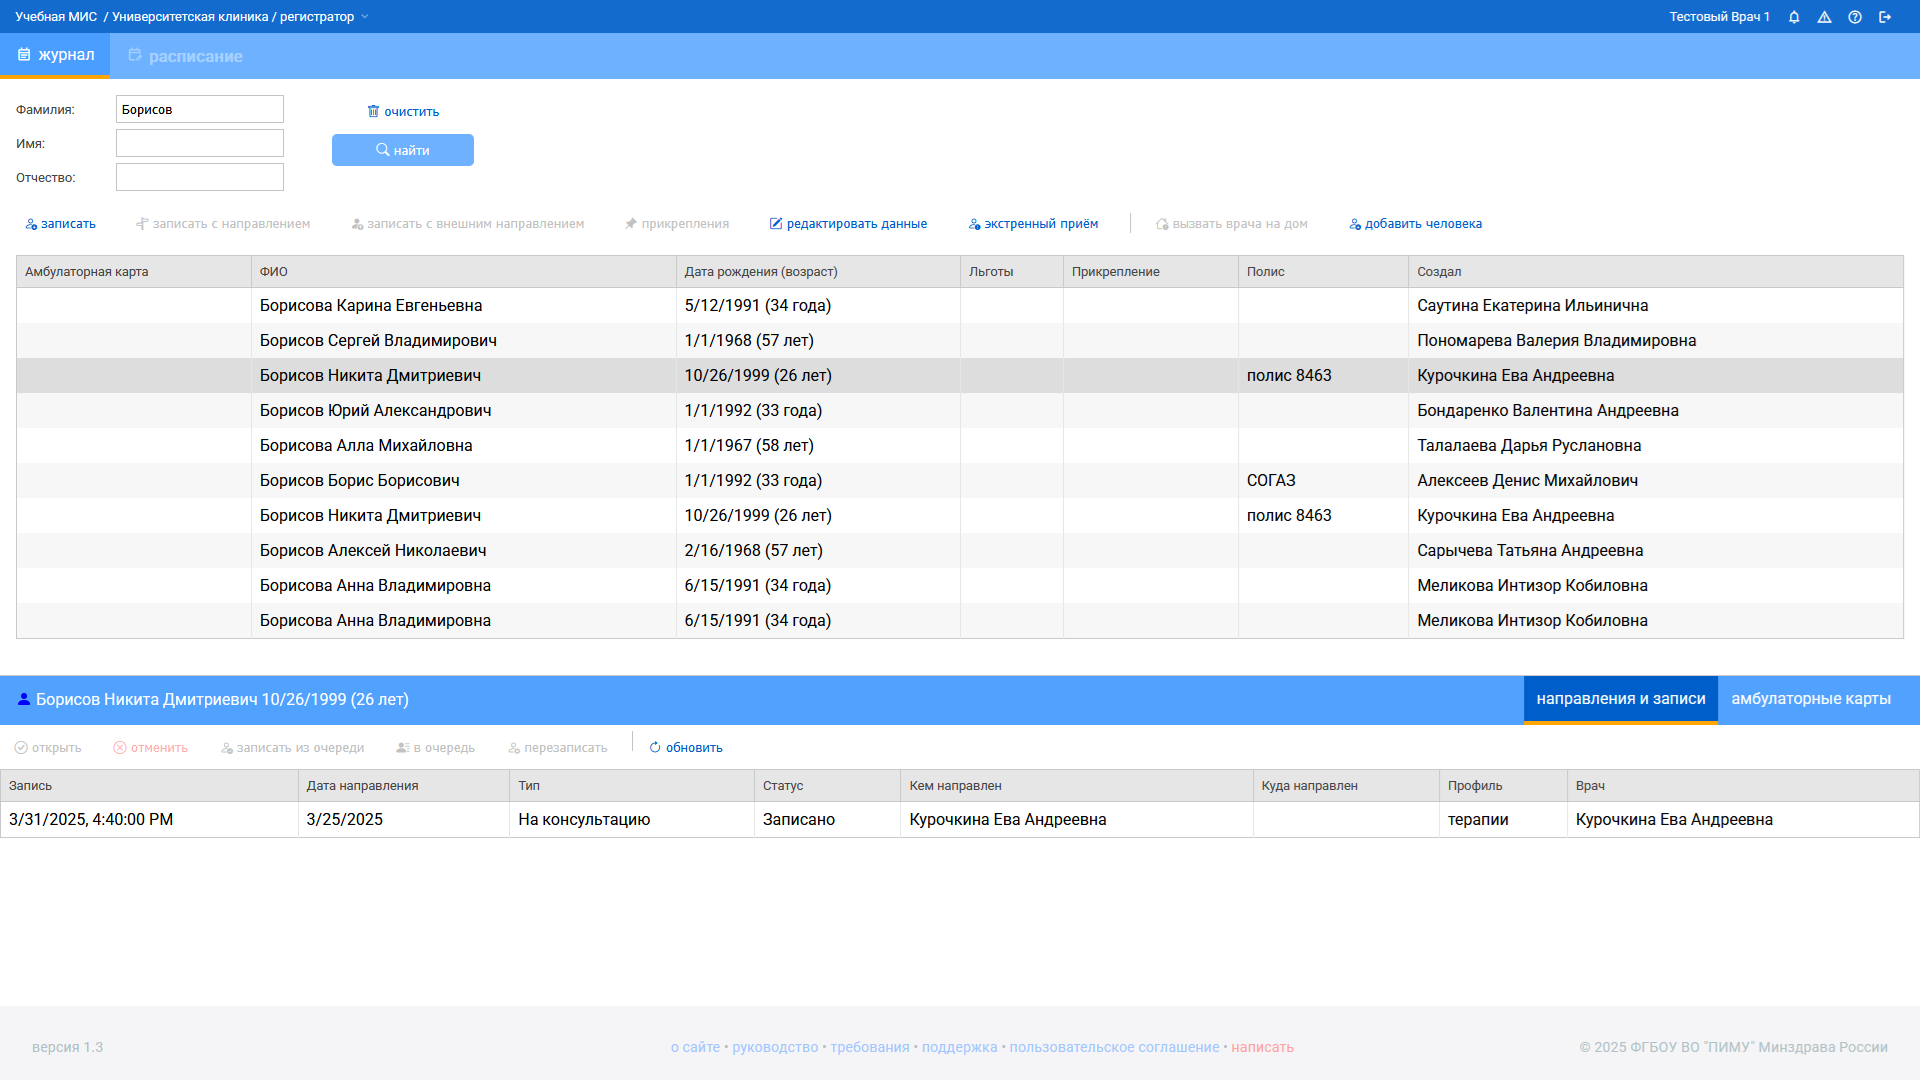Open 'амбулаторные карты' tab
1920x1080 pixels.
point(1810,699)
